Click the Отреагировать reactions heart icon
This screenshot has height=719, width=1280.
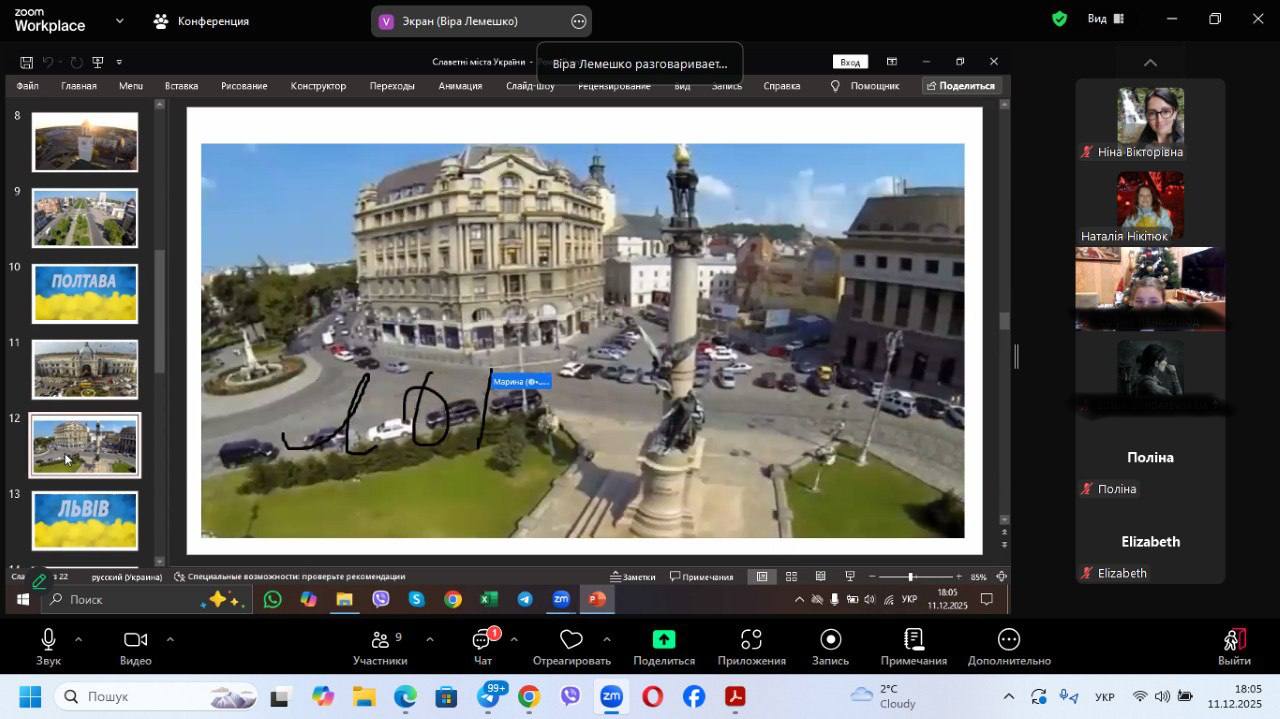[571, 640]
